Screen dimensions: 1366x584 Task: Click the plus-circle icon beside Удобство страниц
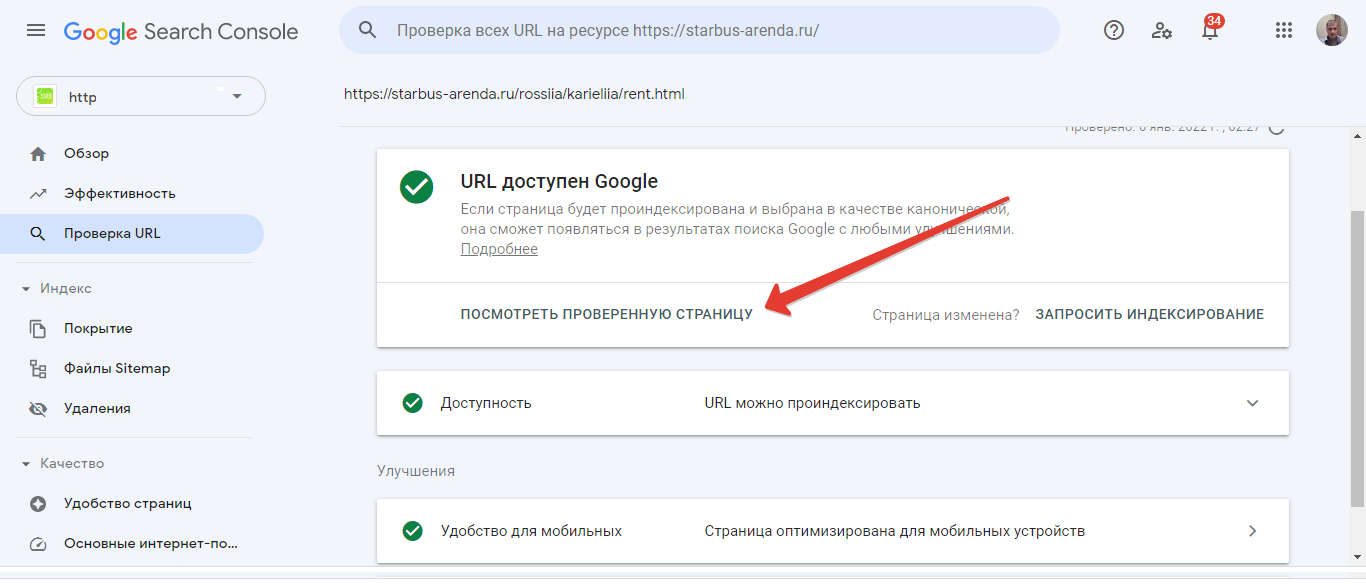(x=38, y=504)
